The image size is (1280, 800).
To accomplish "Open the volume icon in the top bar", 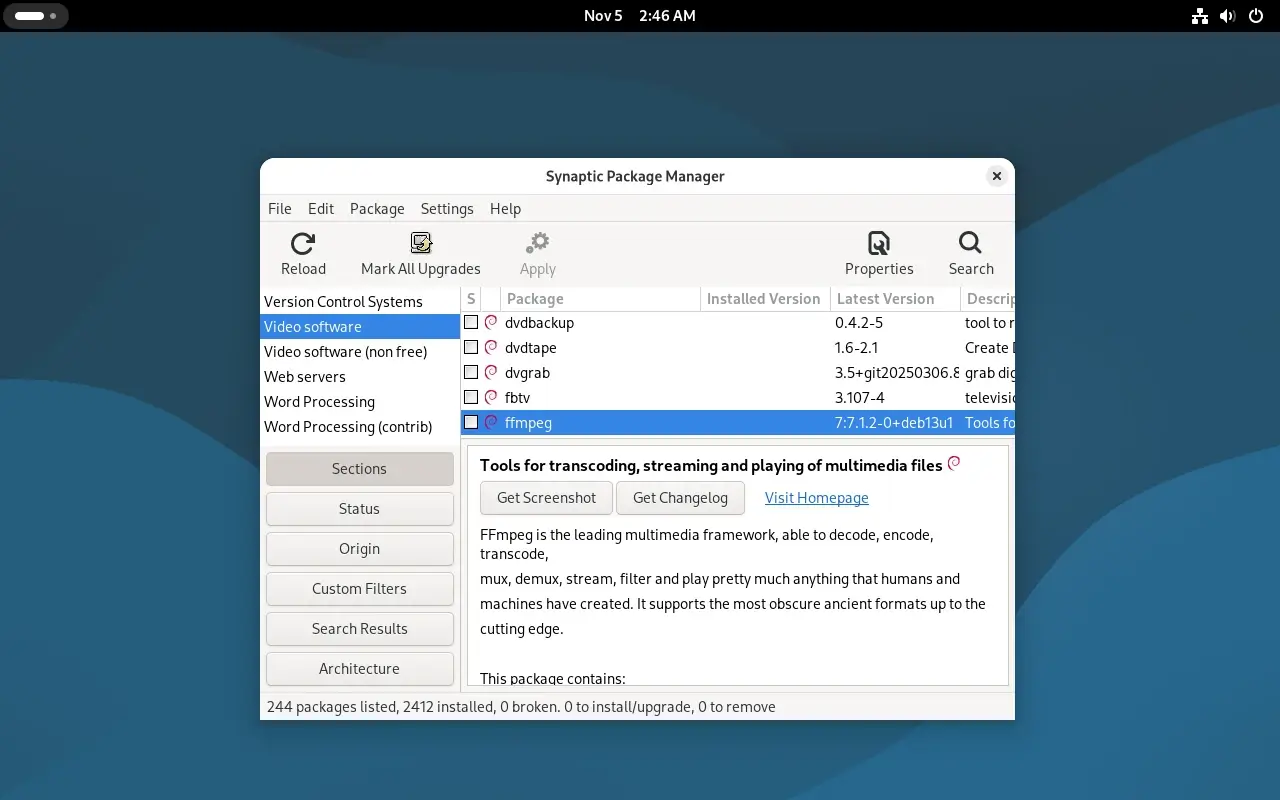I will 1227,15.
